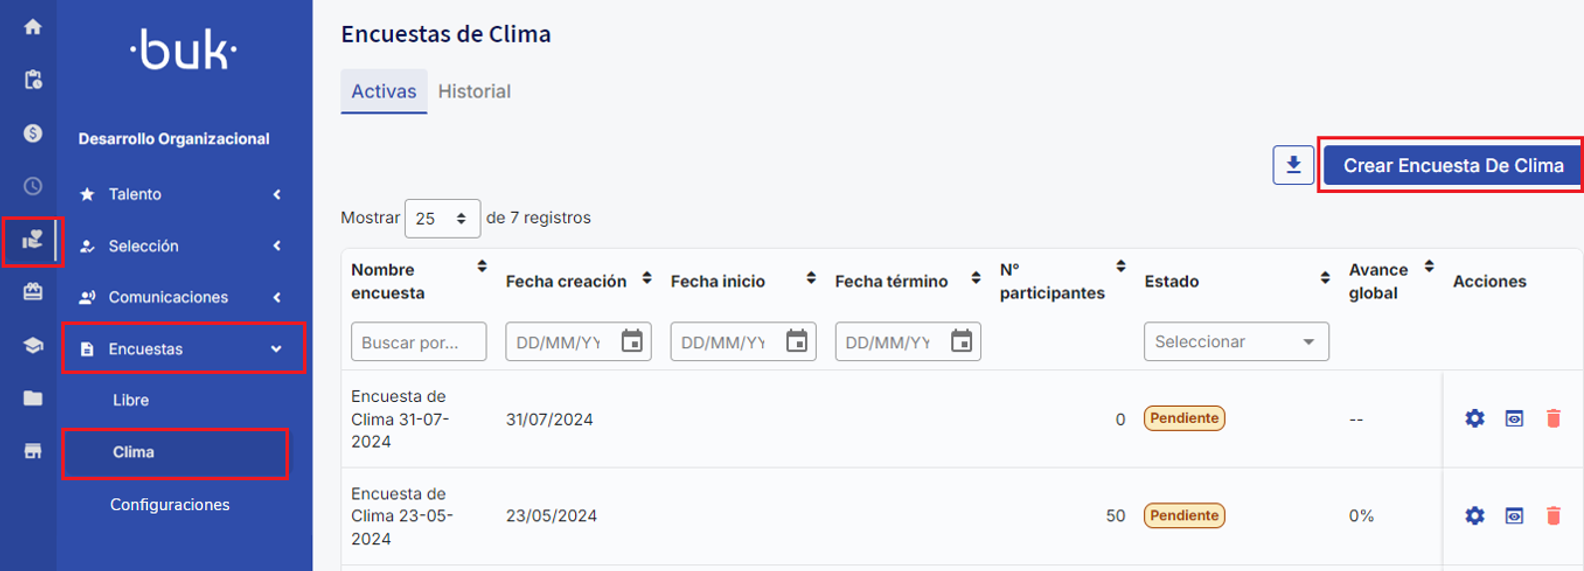1584x571 pixels.
Task: Preview Encuesta de Clima 31-07-2024 via eye icon
Action: click(x=1514, y=418)
